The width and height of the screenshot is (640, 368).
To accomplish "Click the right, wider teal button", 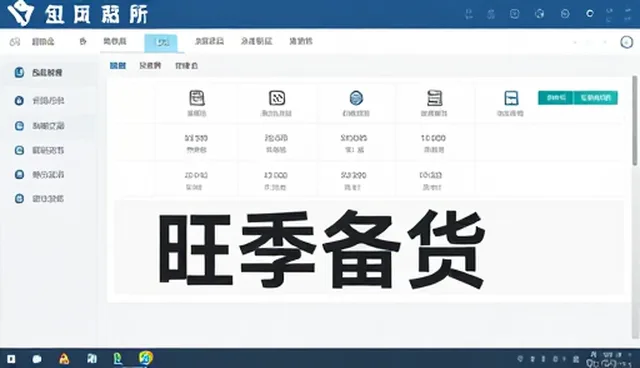I will [596, 98].
